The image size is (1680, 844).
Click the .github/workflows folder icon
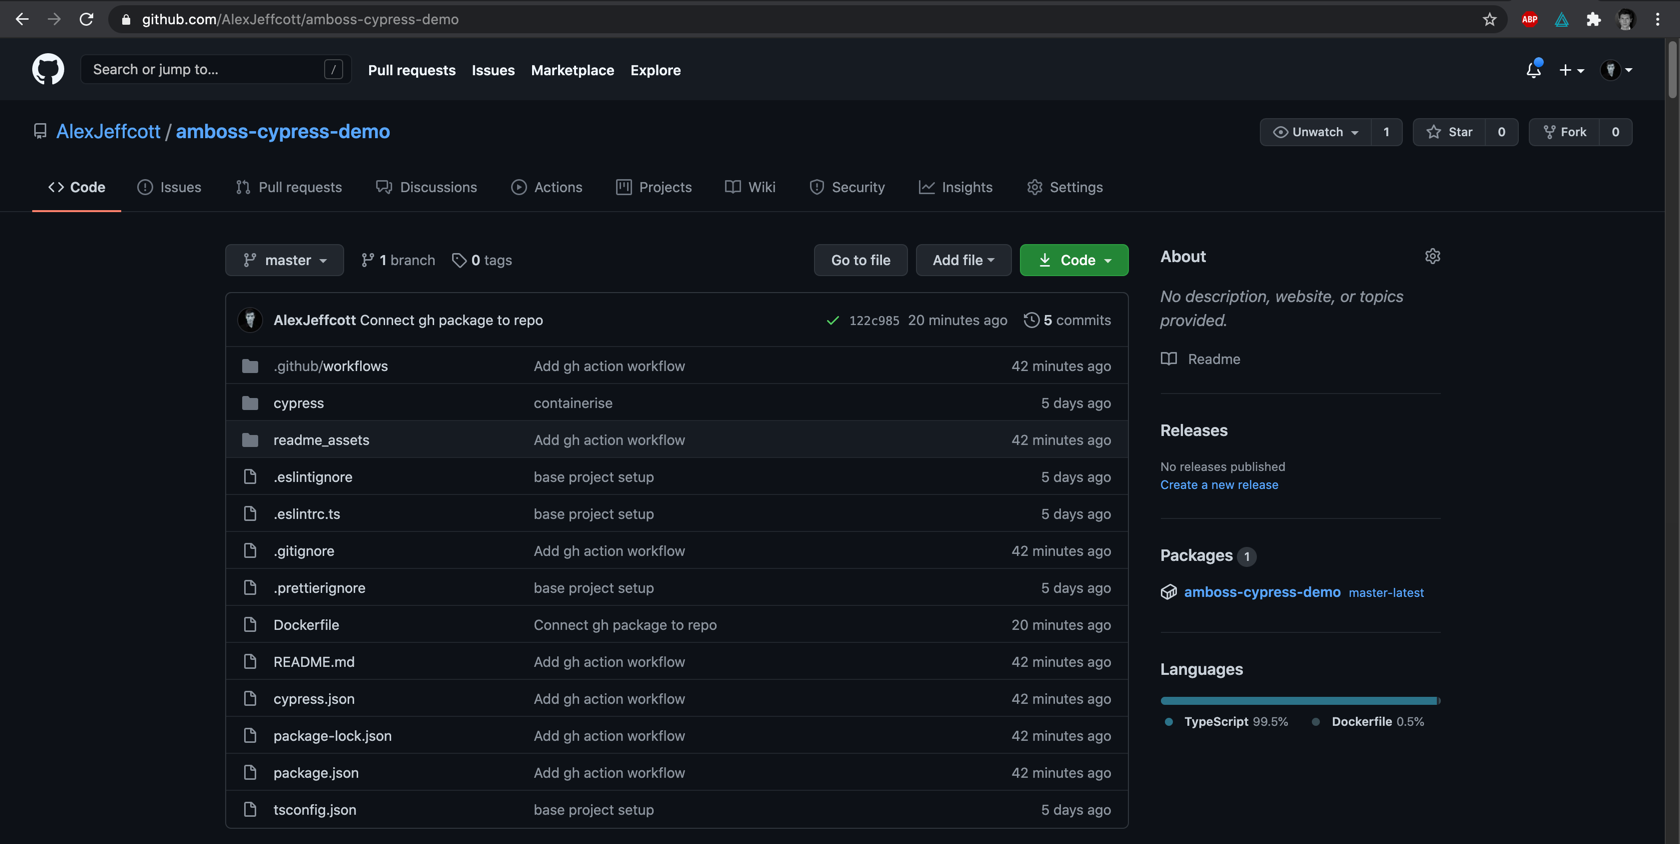(250, 366)
